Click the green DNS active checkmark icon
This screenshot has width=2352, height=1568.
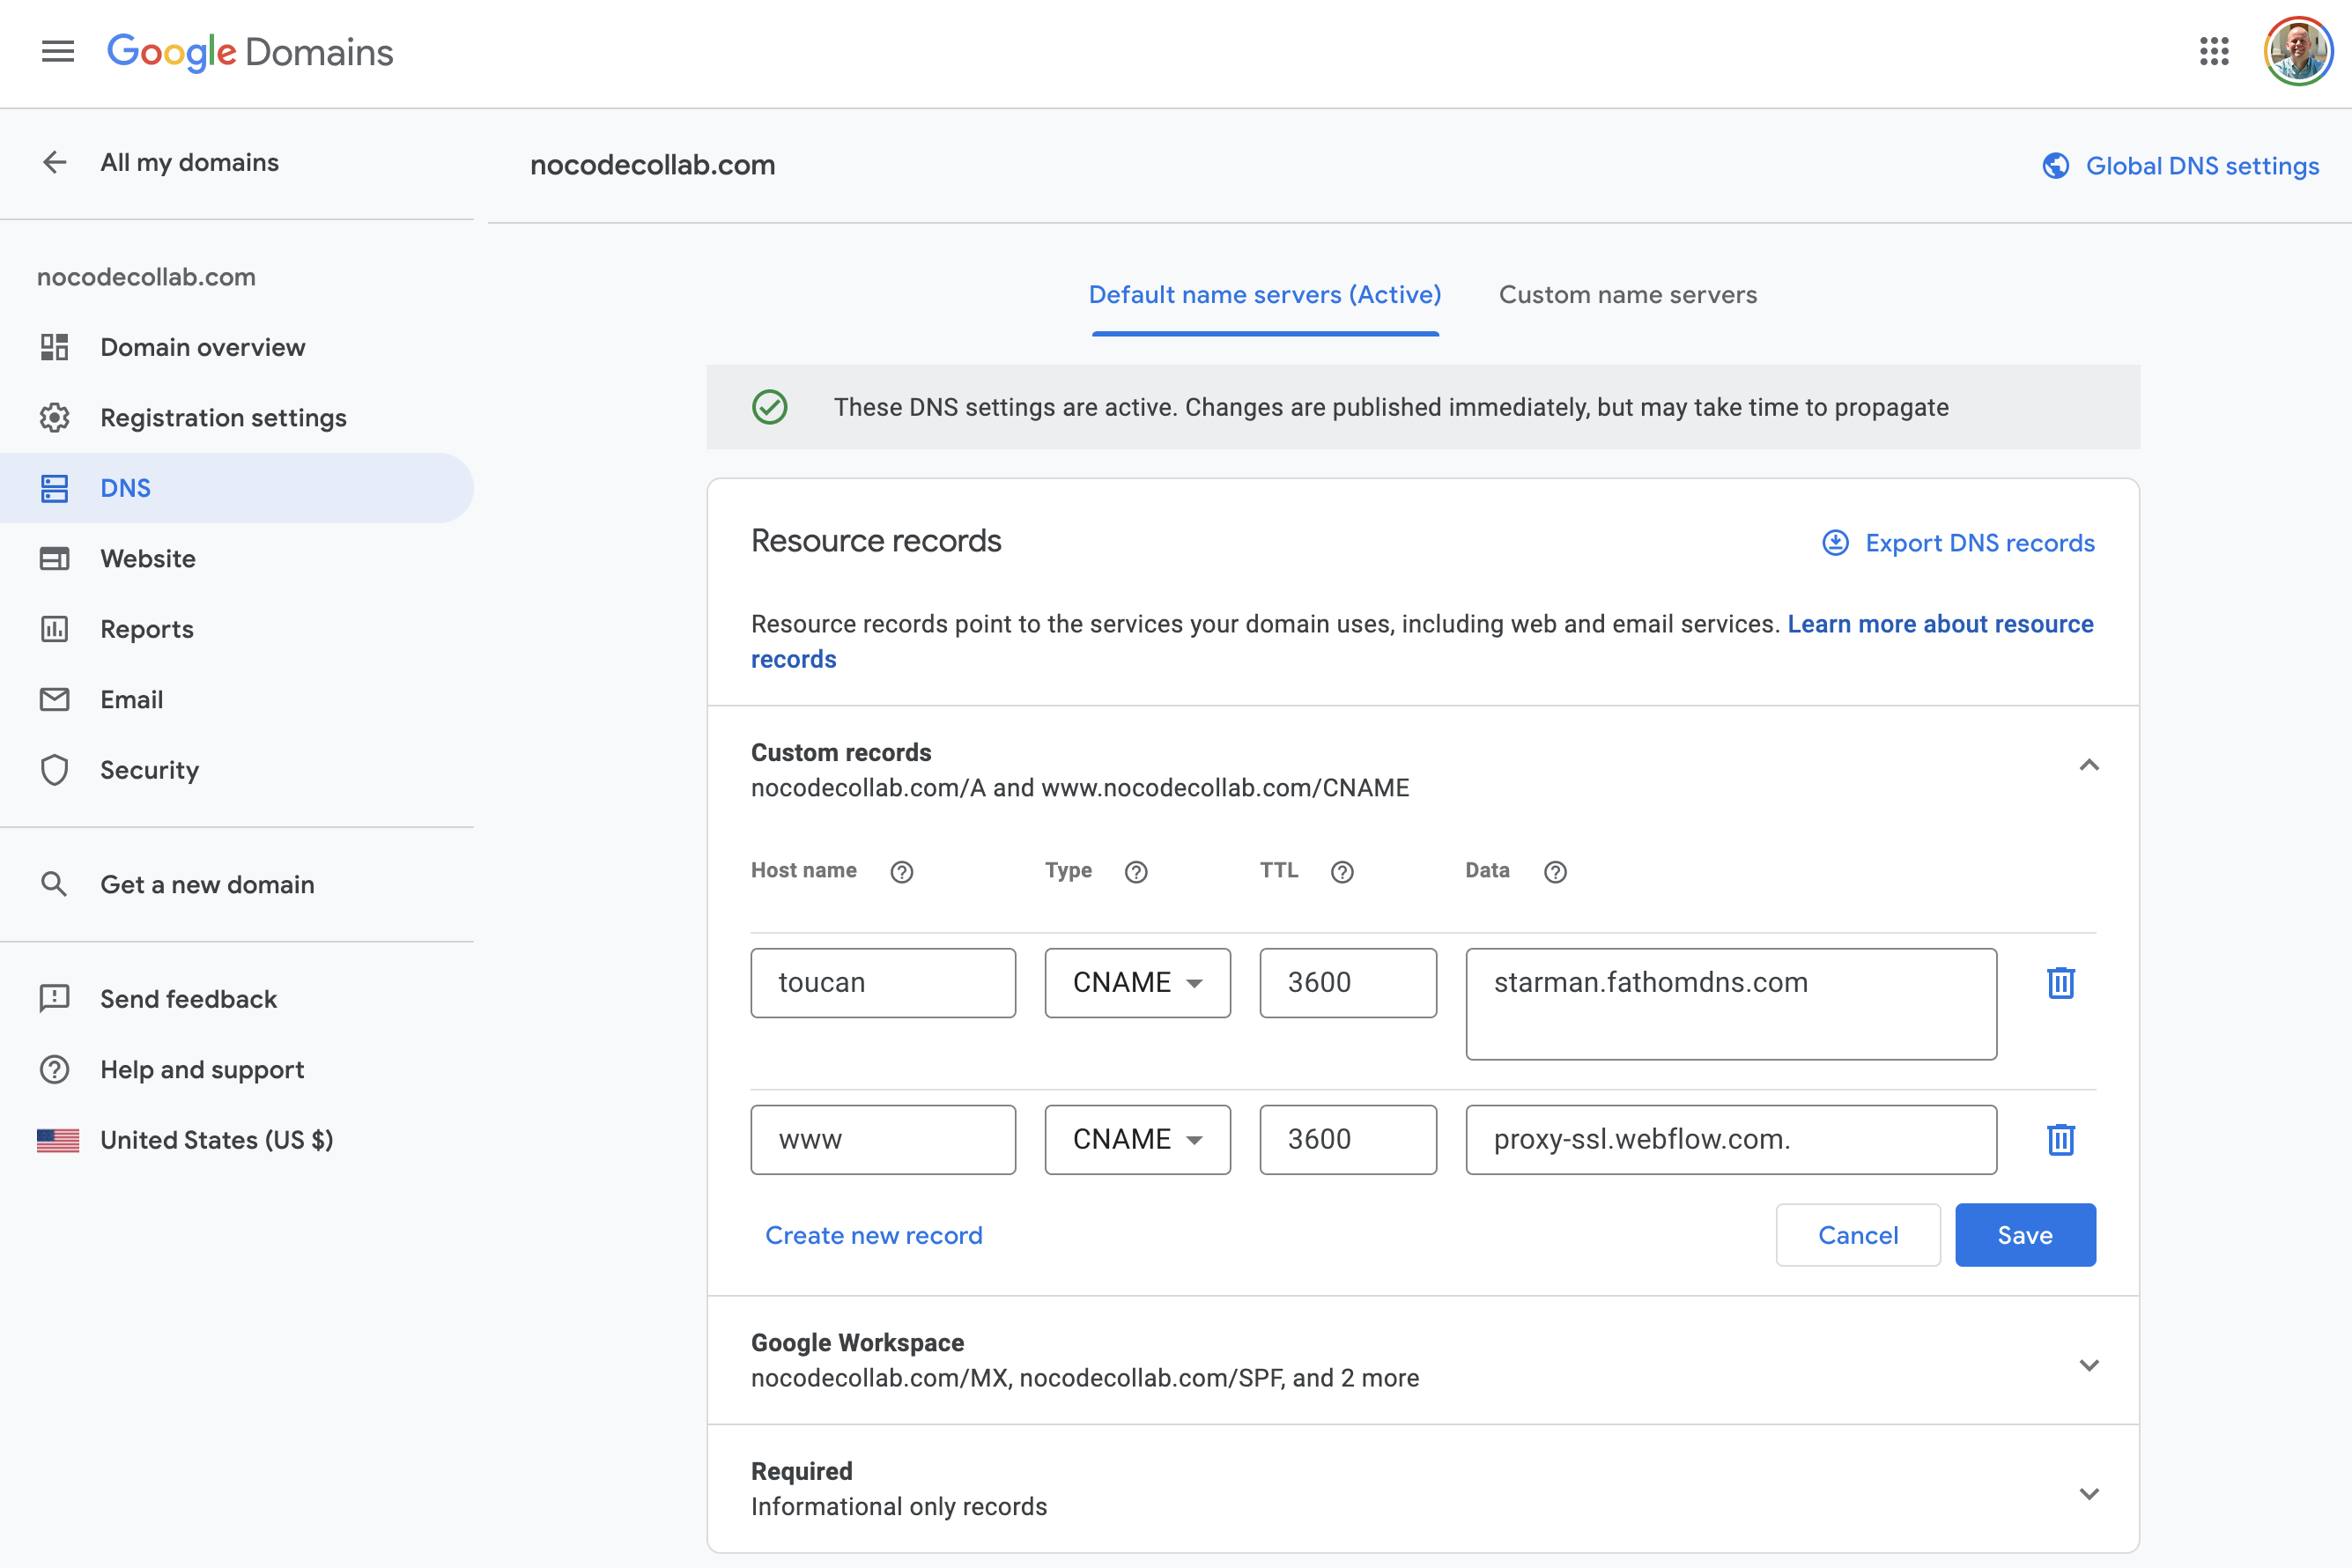[769, 407]
